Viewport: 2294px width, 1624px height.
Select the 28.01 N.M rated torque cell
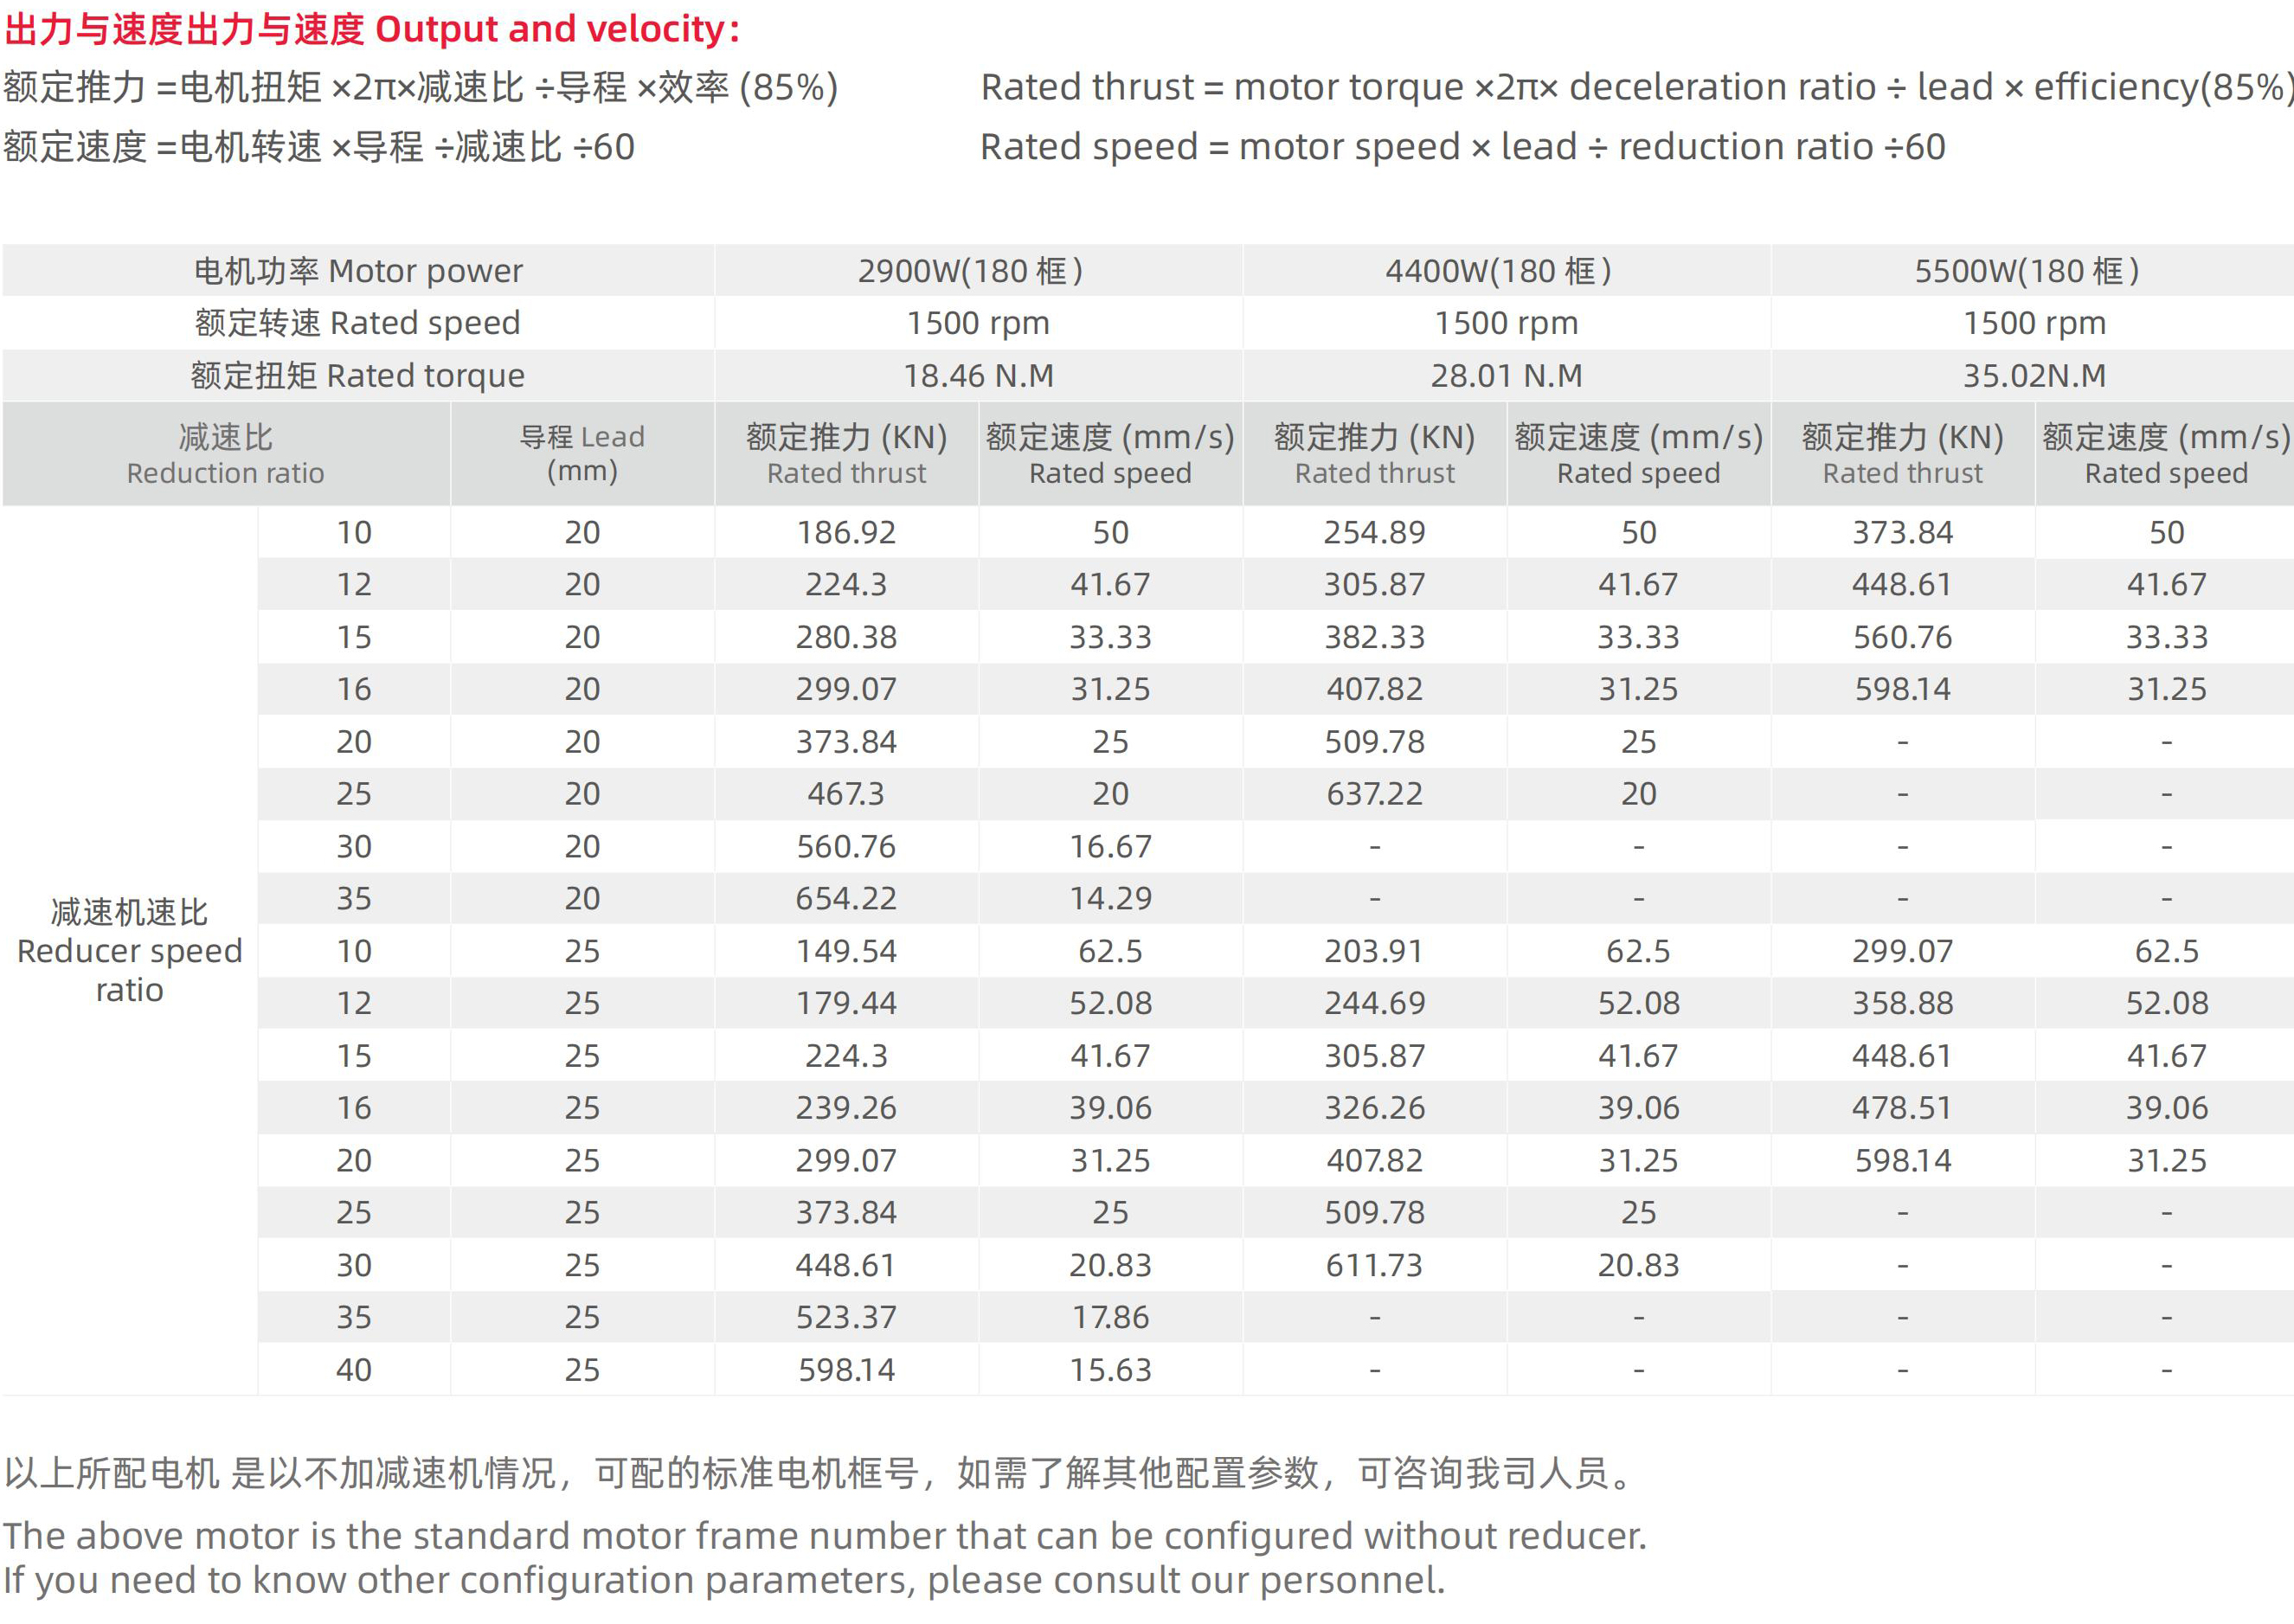pos(1505,375)
